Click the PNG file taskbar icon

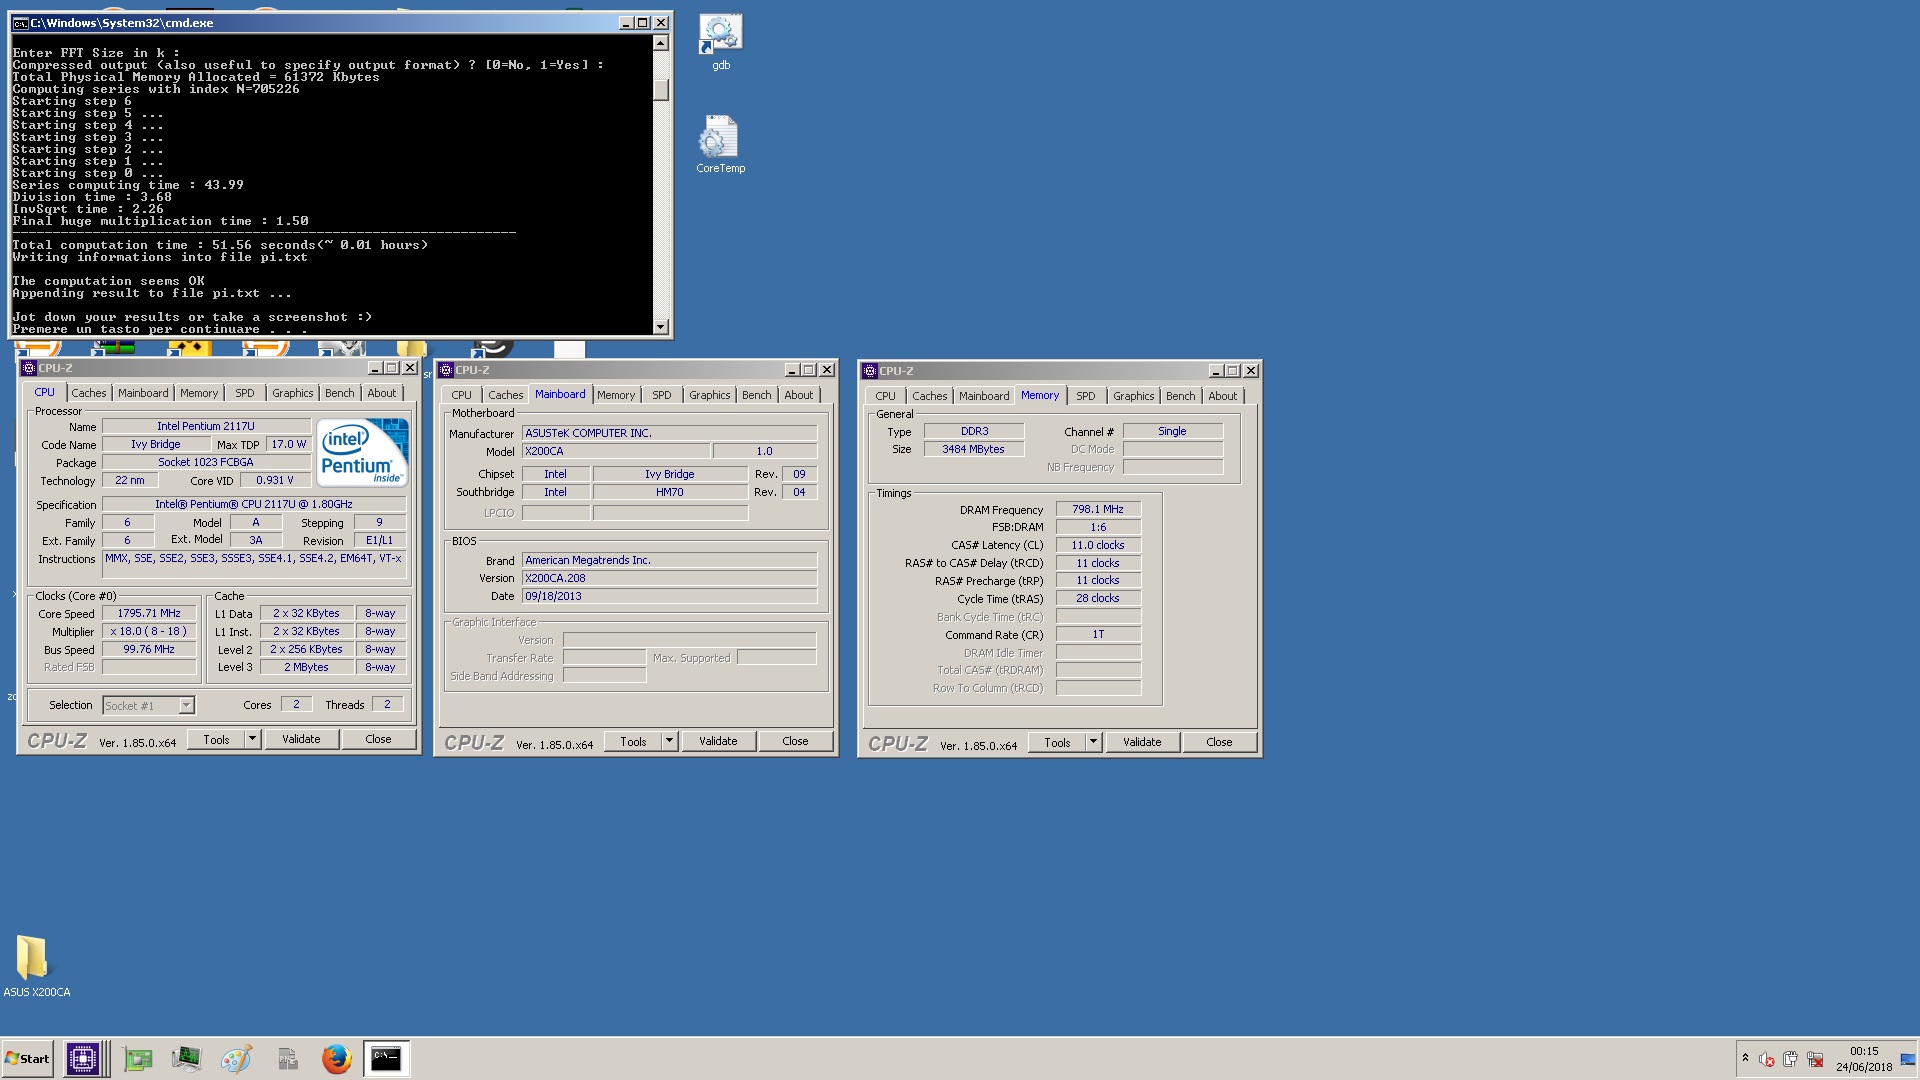[x=288, y=1059]
